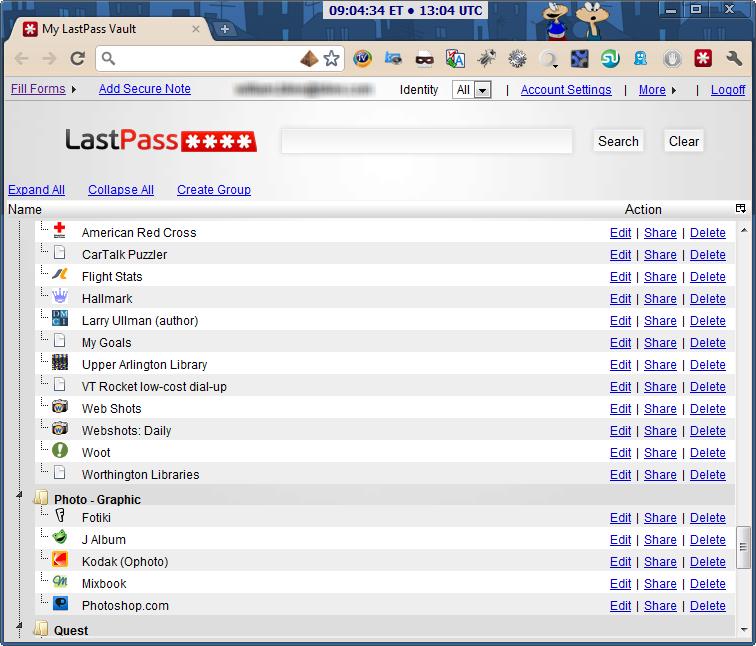Click the Kodak (Ophoto) site icon
The image size is (756, 646).
(x=60, y=559)
